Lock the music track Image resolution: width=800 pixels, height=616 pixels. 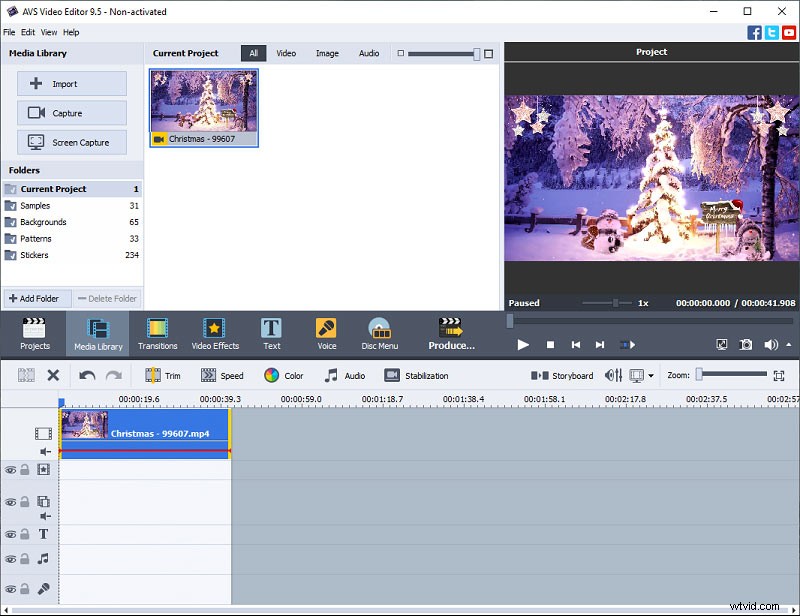point(24,559)
